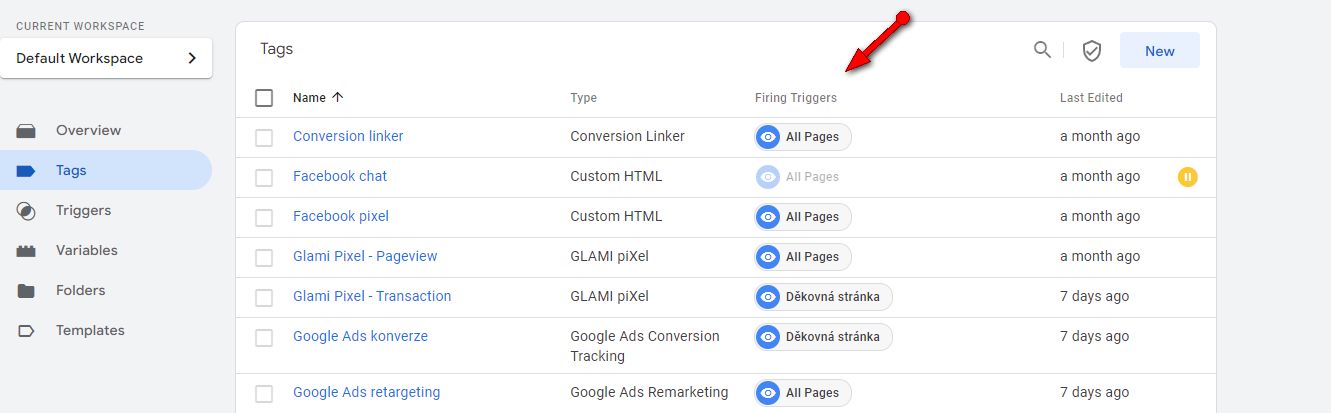Click the Overview icon in sidebar
Viewport: 1331px width, 413px height.
(26, 131)
